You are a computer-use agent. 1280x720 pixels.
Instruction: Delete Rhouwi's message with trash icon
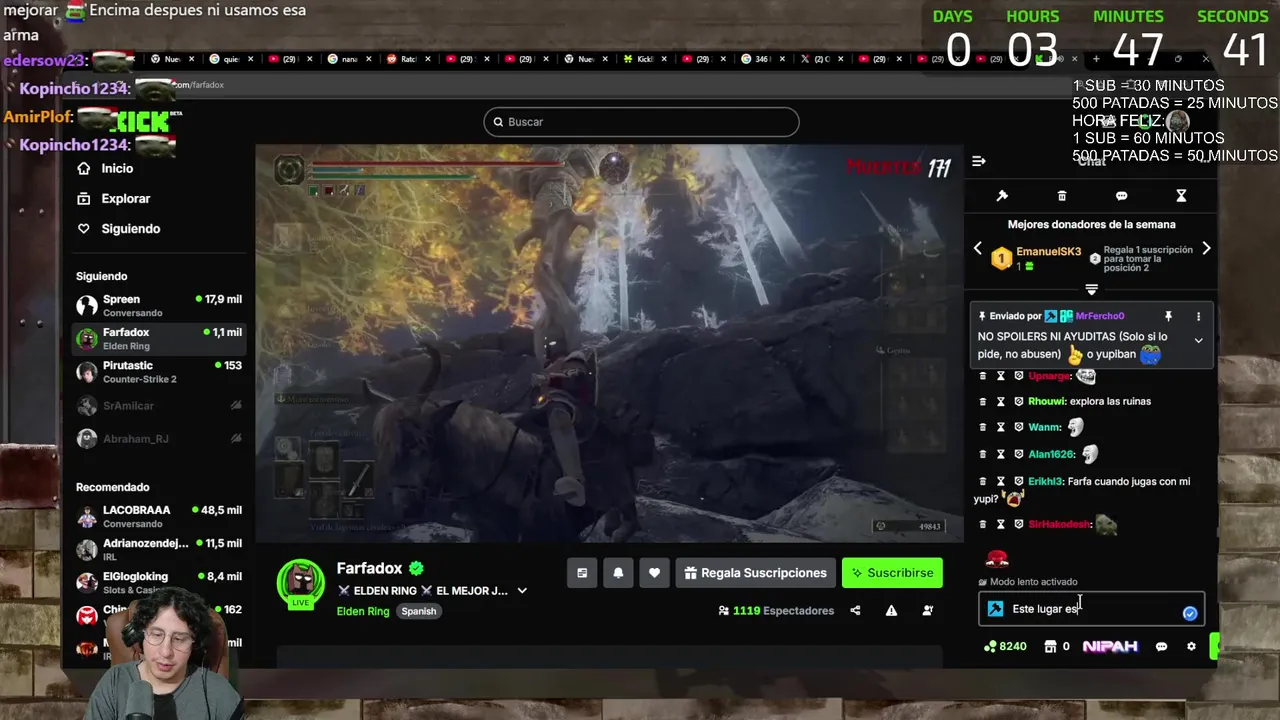(982, 401)
